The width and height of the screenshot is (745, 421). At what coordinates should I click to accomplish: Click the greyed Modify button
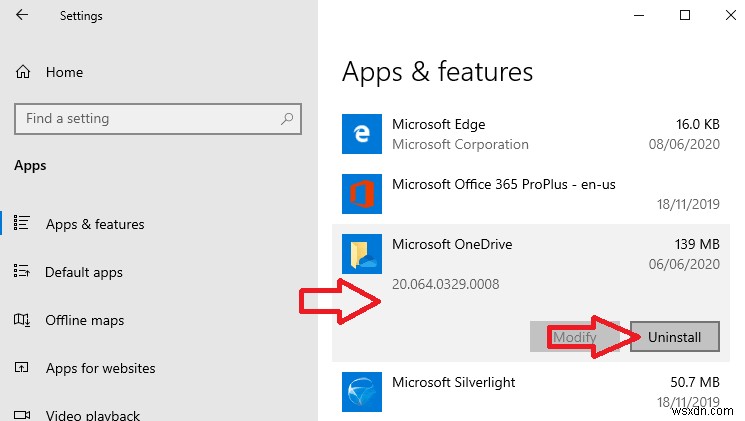pyautogui.click(x=575, y=337)
